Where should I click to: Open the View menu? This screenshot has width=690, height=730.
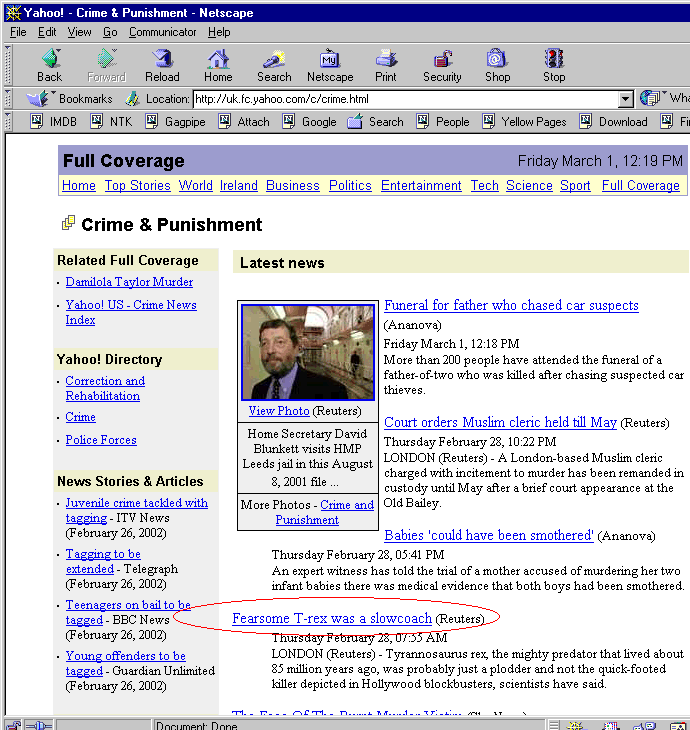point(79,32)
